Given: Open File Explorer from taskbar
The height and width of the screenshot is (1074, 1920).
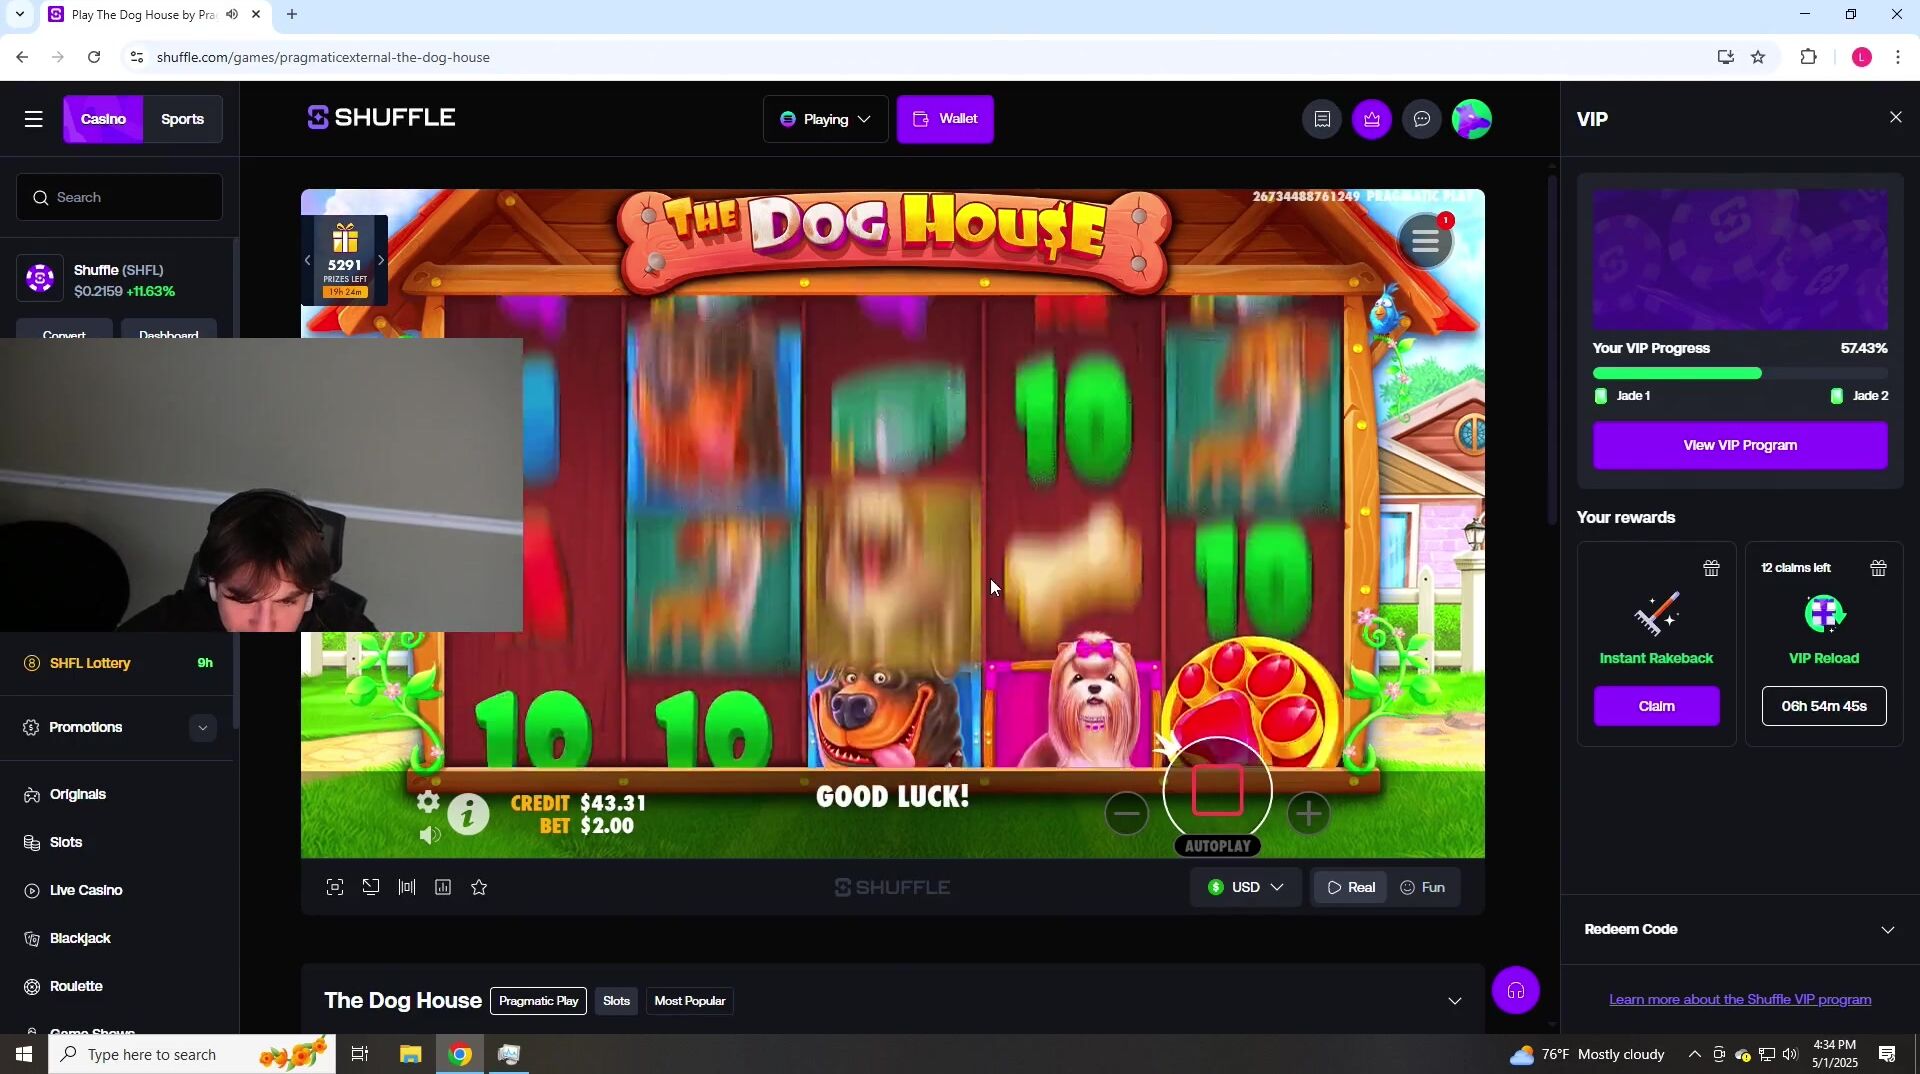Looking at the screenshot, I should click(x=411, y=1054).
